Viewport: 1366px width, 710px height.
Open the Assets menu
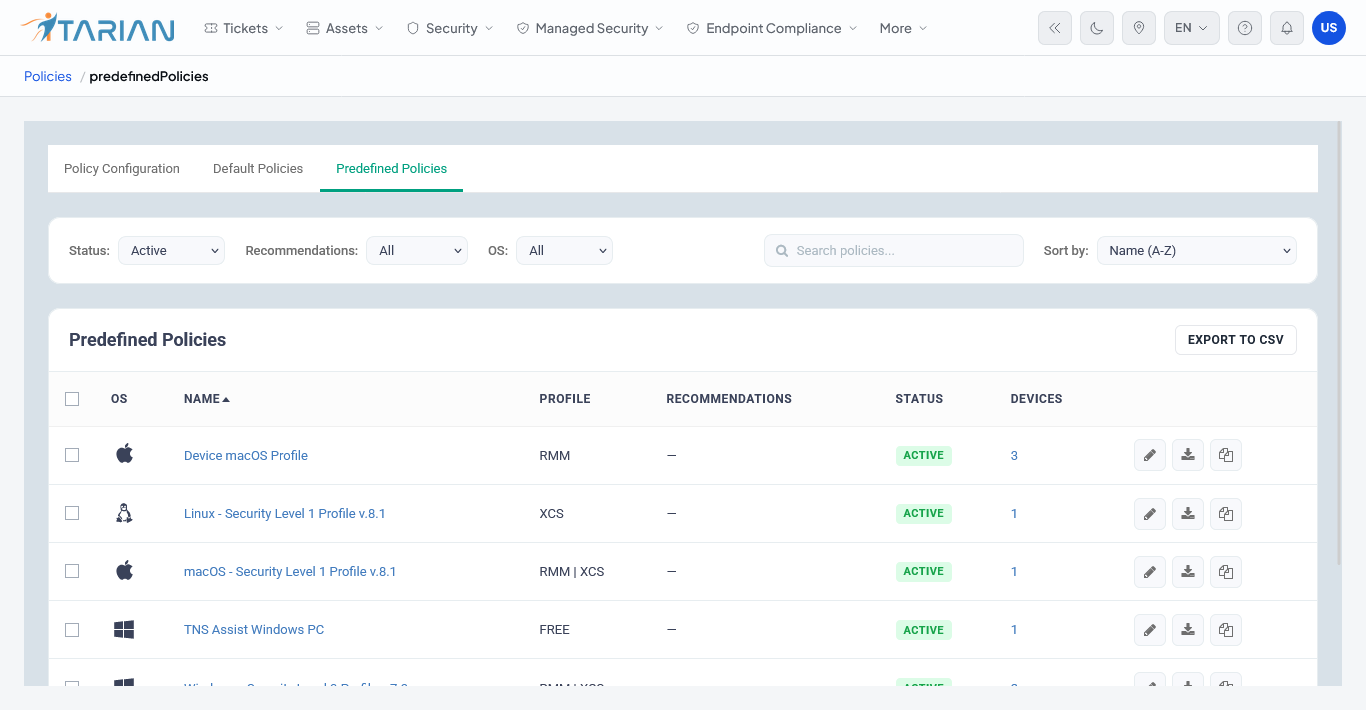point(345,28)
